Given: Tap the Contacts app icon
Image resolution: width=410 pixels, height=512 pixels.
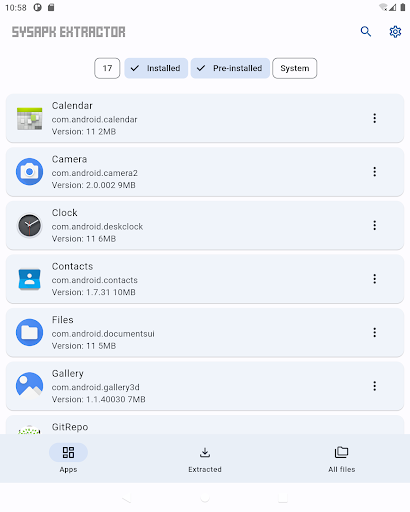Looking at the screenshot, I should pyautogui.click(x=29, y=279).
